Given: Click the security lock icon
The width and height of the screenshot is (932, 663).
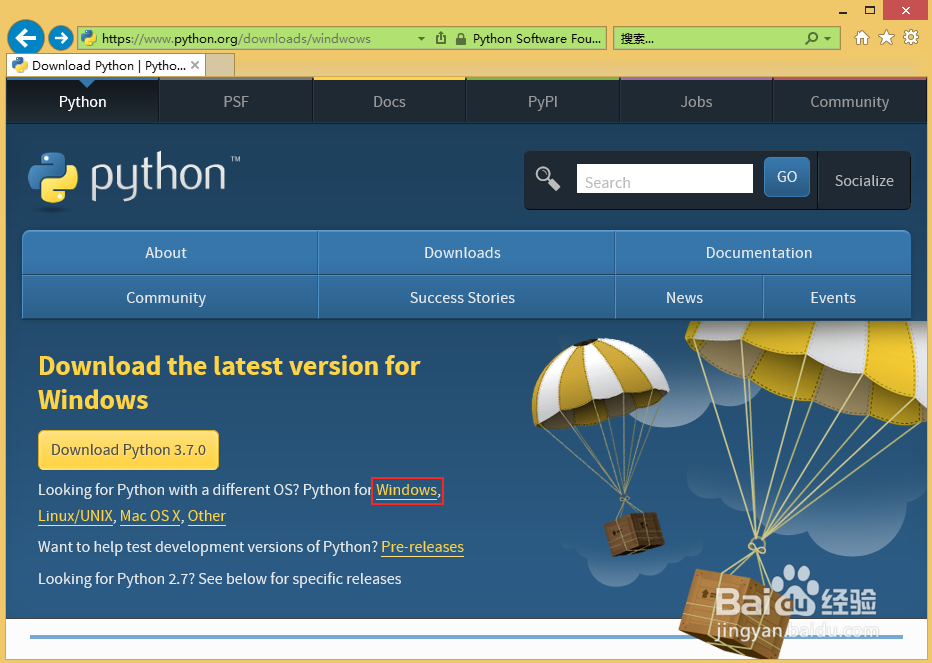Looking at the screenshot, I should [461, 39].
